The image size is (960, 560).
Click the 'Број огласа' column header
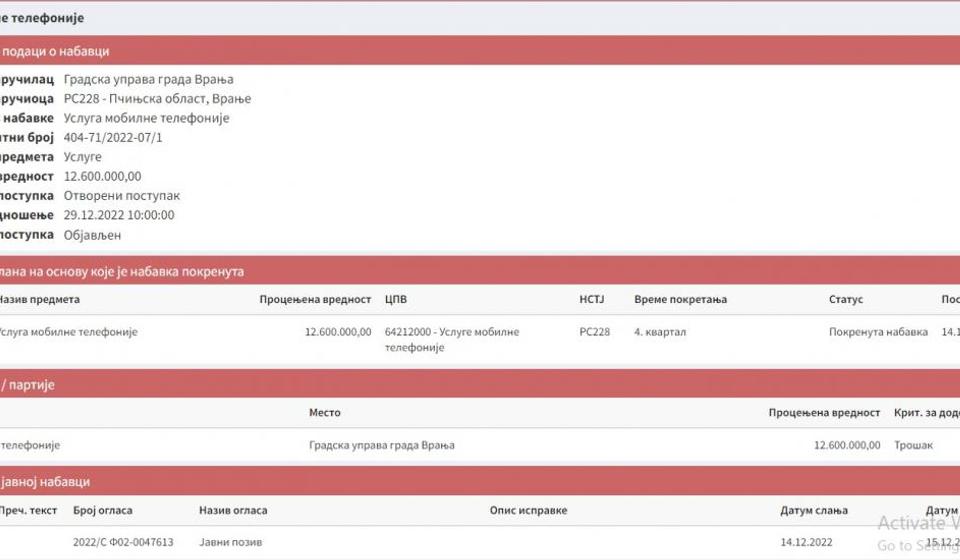[x=102, y=510]
